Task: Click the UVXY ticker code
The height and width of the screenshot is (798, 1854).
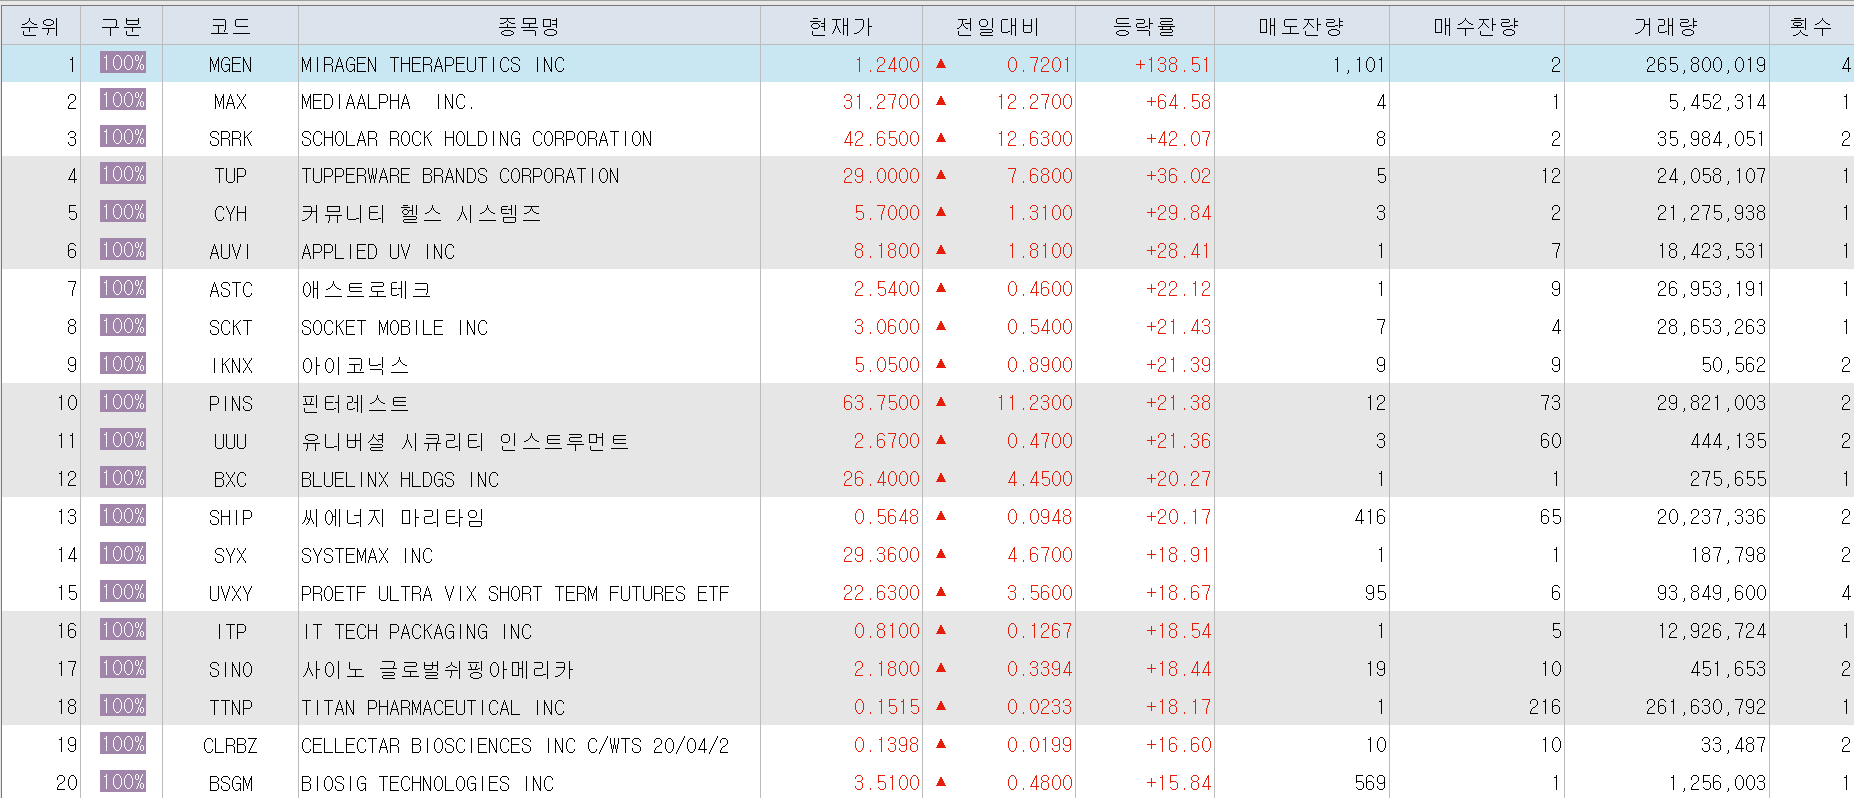Action: (x=230, y=594)
